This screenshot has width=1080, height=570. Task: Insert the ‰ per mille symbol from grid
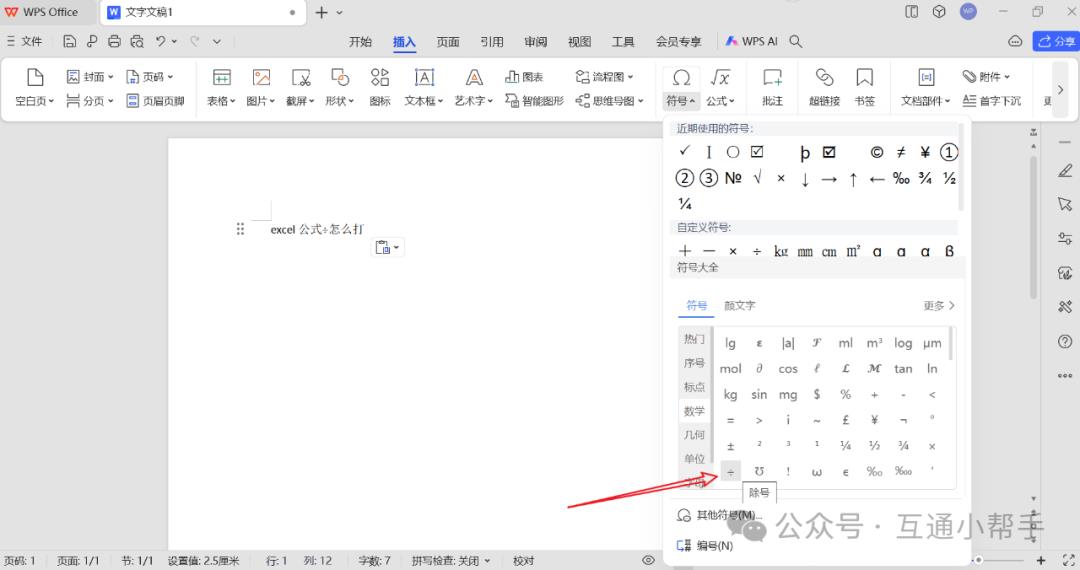(874, 472)
